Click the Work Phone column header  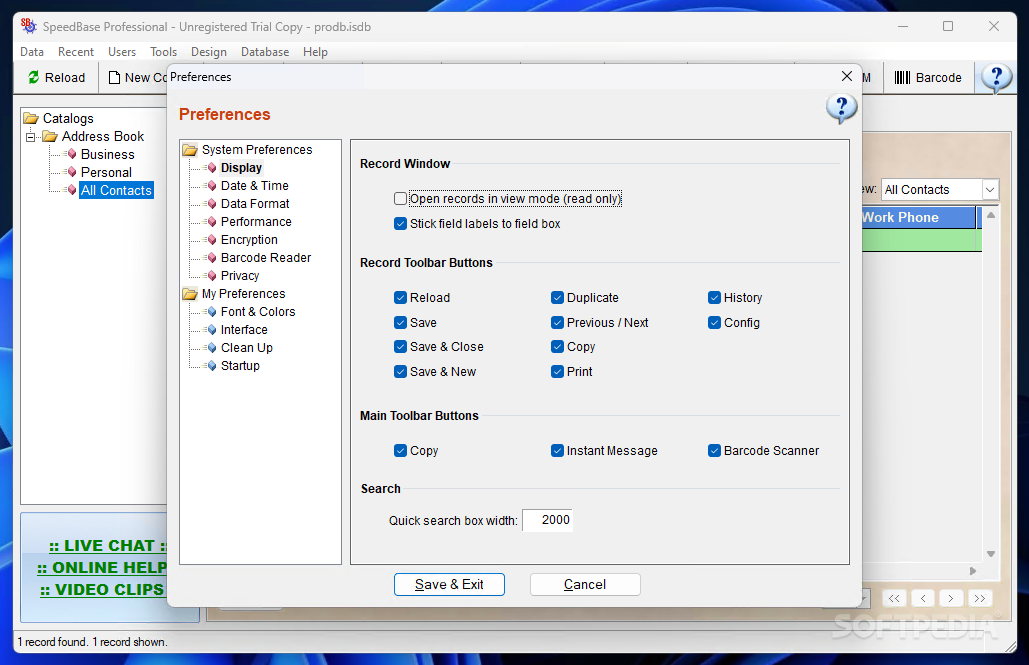(x=918, y=217)
